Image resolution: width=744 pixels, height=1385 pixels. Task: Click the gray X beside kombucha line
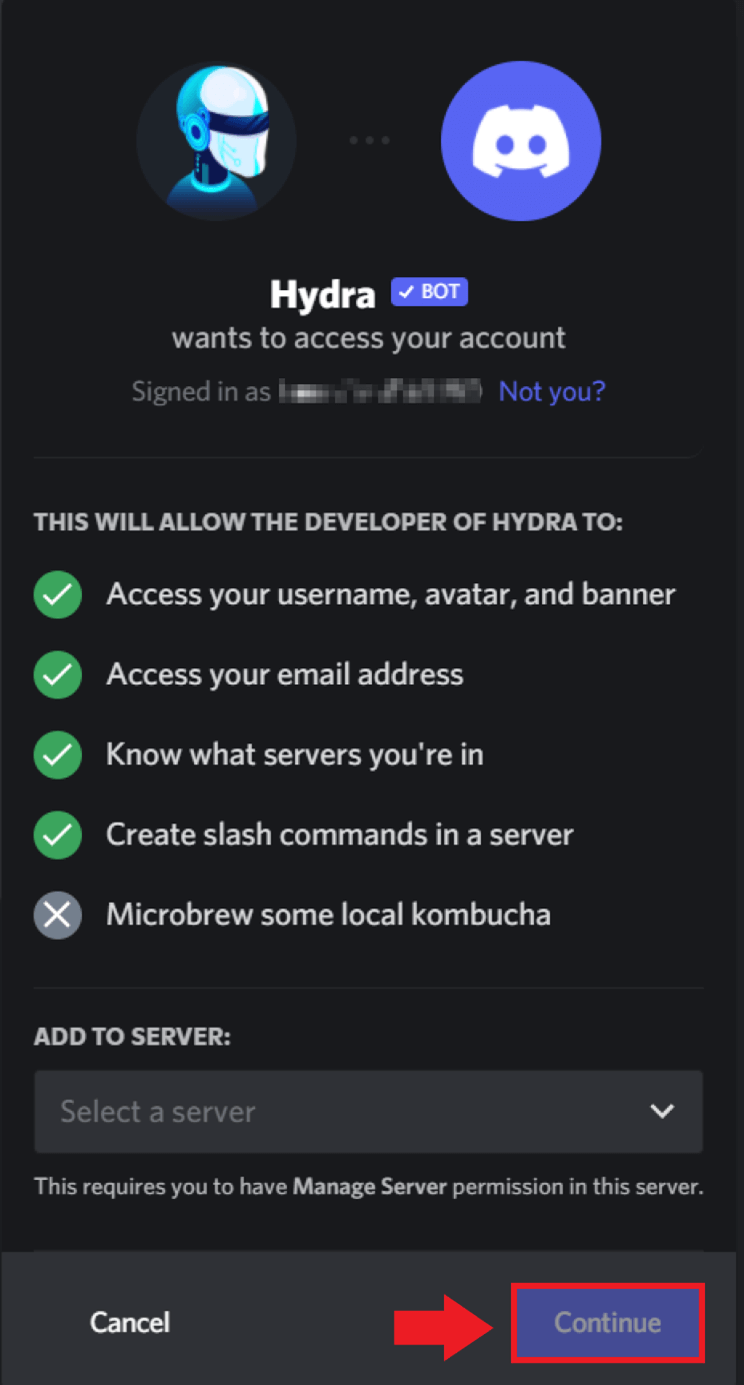[x=58, y=915]
